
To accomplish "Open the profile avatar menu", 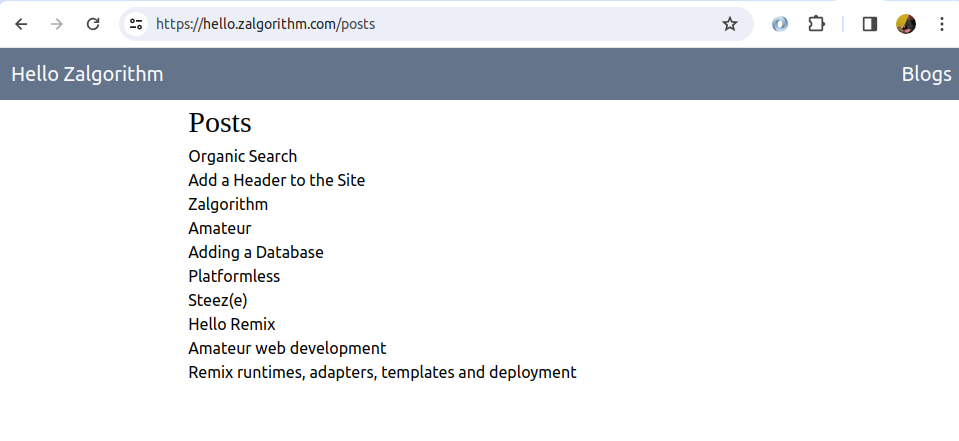I will click(906, 24).
